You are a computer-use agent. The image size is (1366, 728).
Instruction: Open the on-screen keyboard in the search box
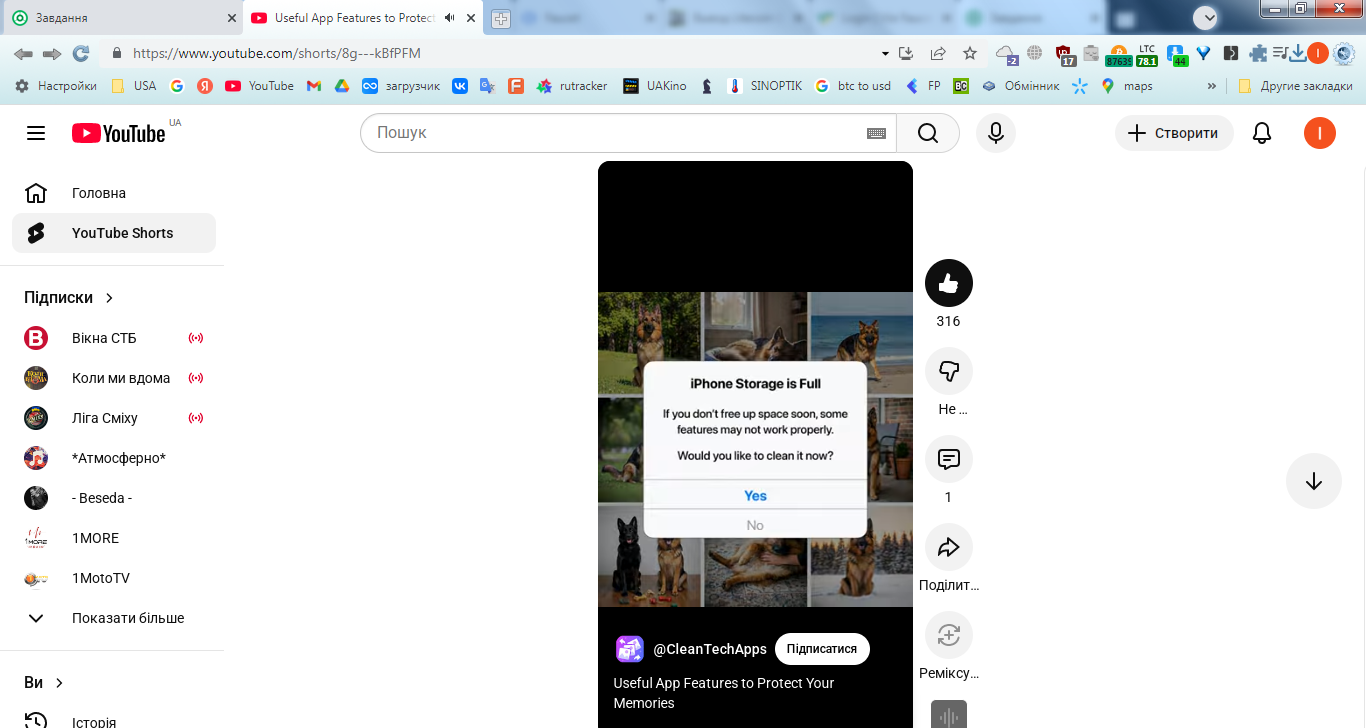click(x=876, y=133)
